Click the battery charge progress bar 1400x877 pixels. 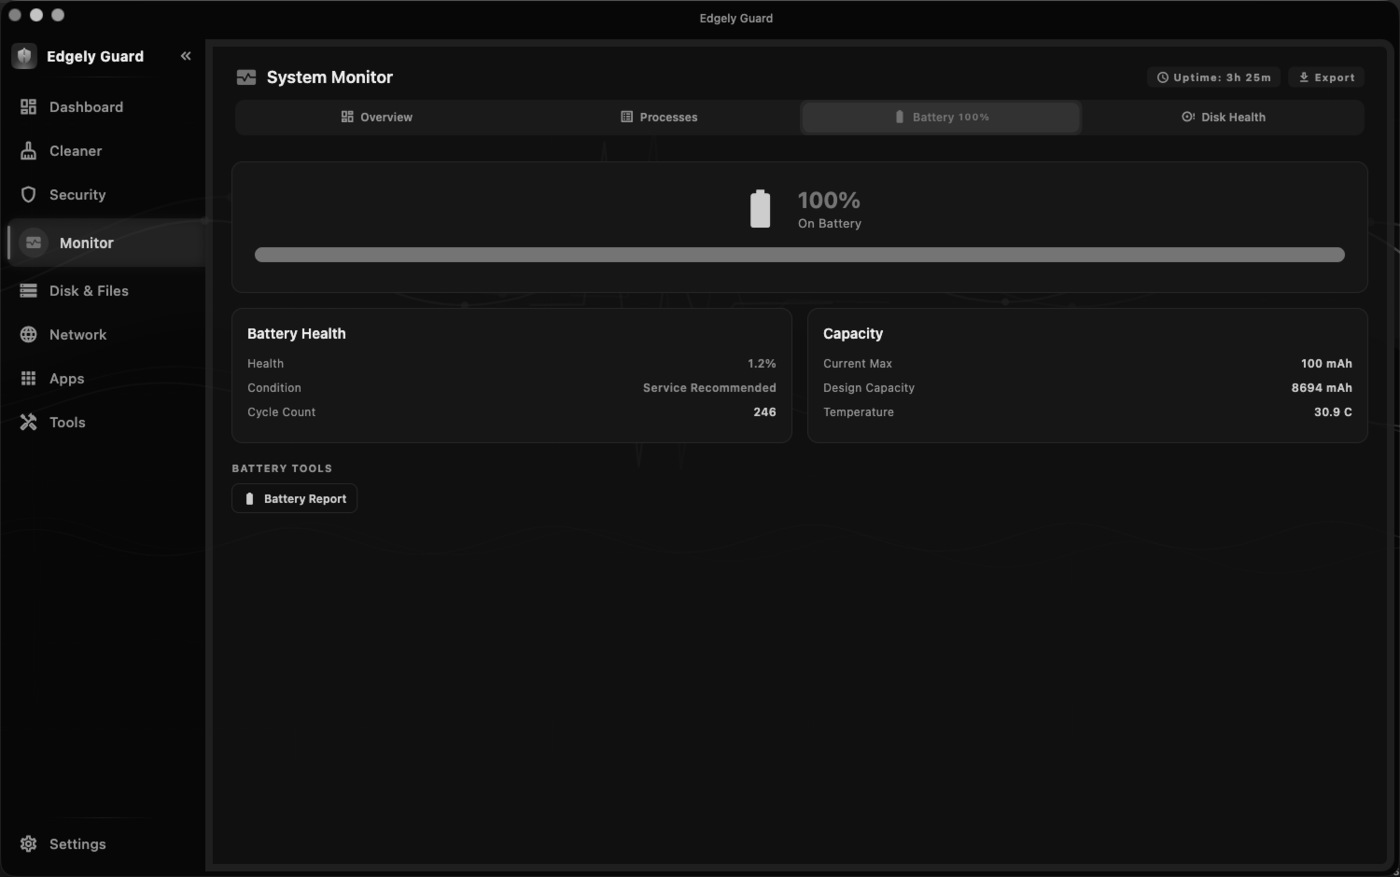800,255
